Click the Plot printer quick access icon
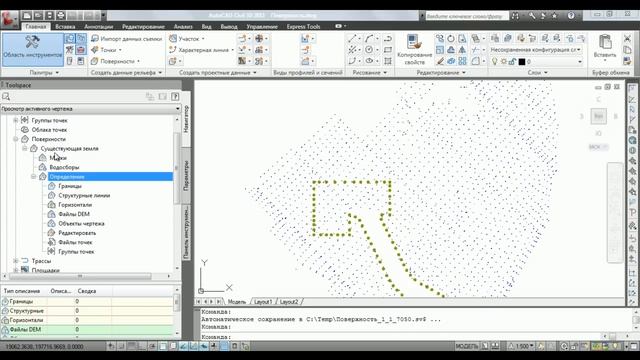Screen dimensions: 640x360 pyautogui.click(x=61, y=16)
